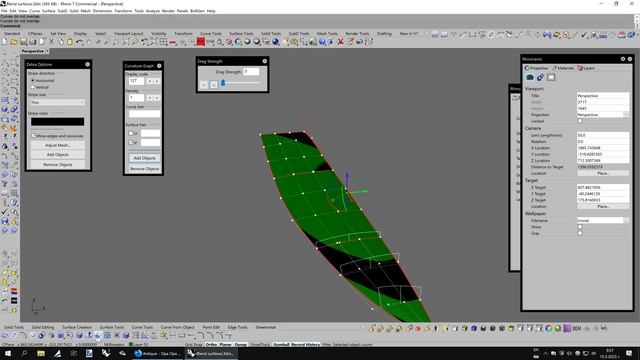The width and height of the screenshot is (640, 360).
Task: Toggle Record History in the status bar
Action: click(305, 344)
